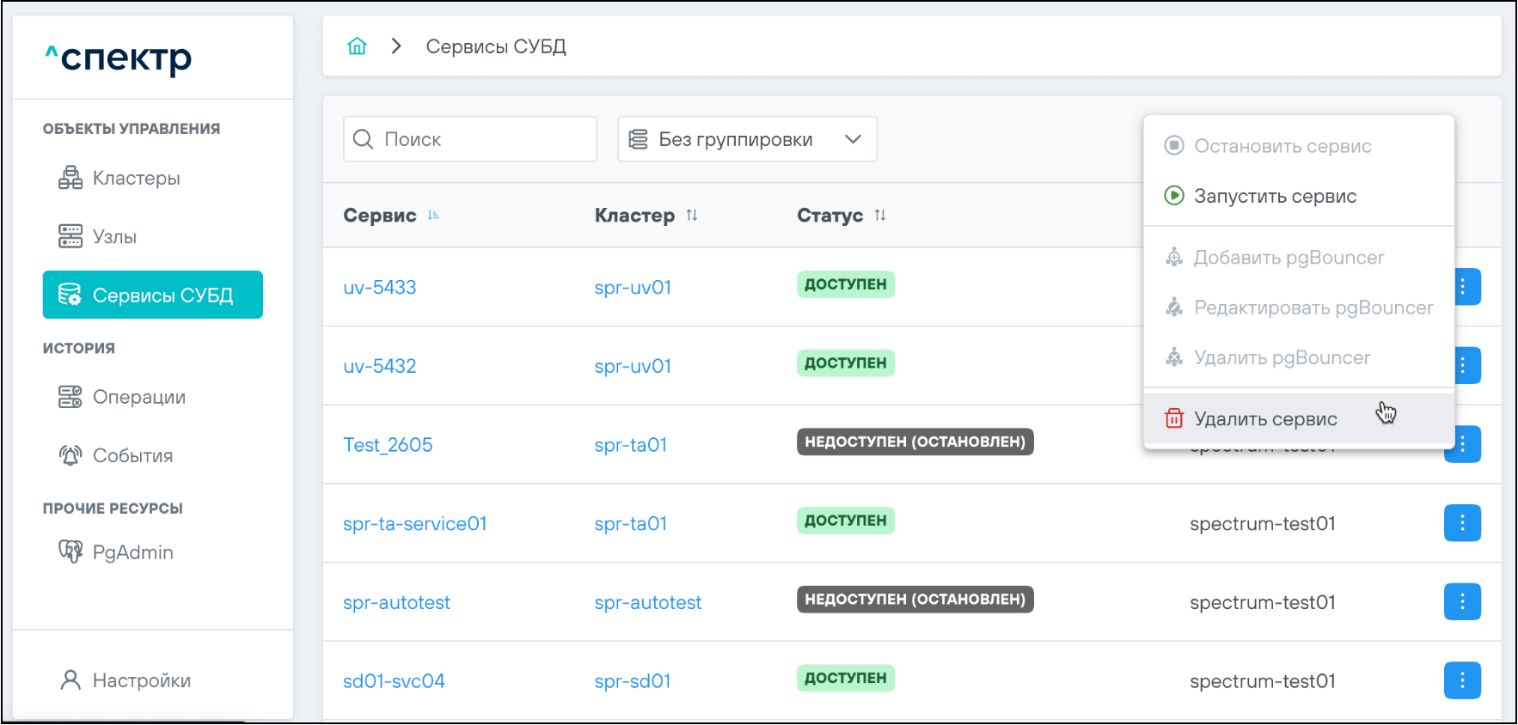This screenshot has width=1518, height=725.
Task: Sort by the Кластер column arrows
Action: [x=692, y=216]
